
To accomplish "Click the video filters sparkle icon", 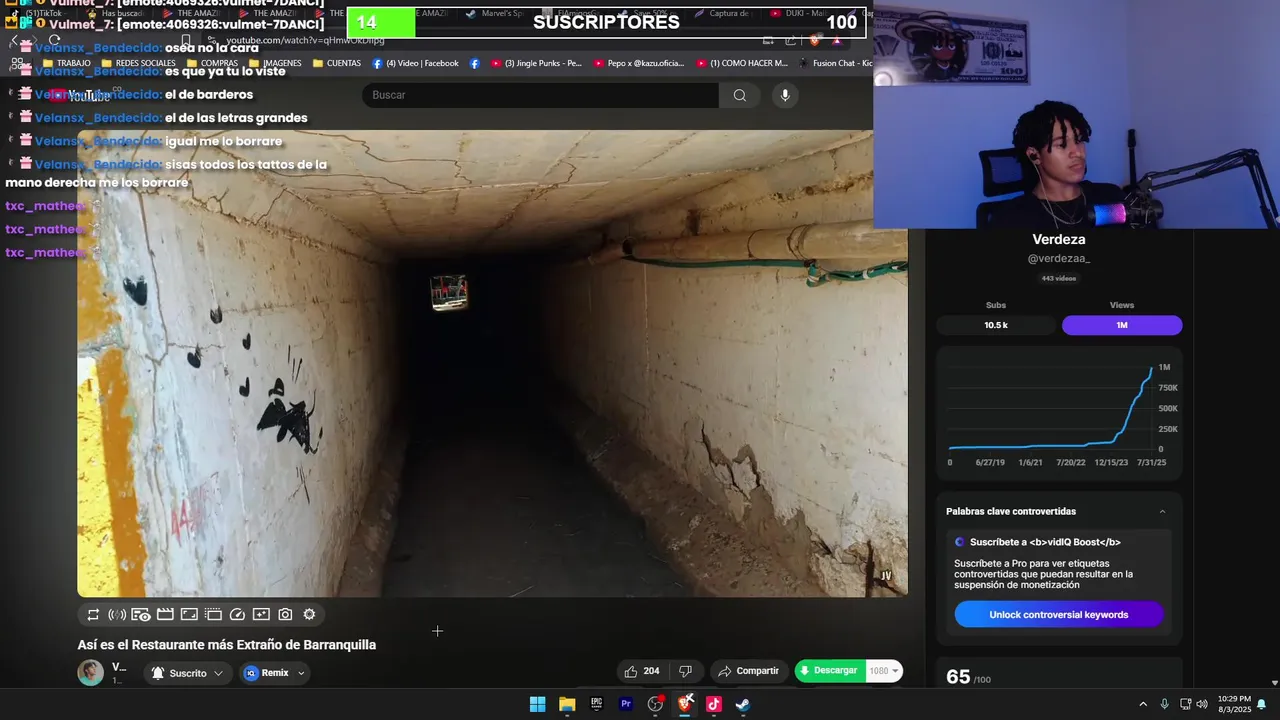I will tap(261, 615).
